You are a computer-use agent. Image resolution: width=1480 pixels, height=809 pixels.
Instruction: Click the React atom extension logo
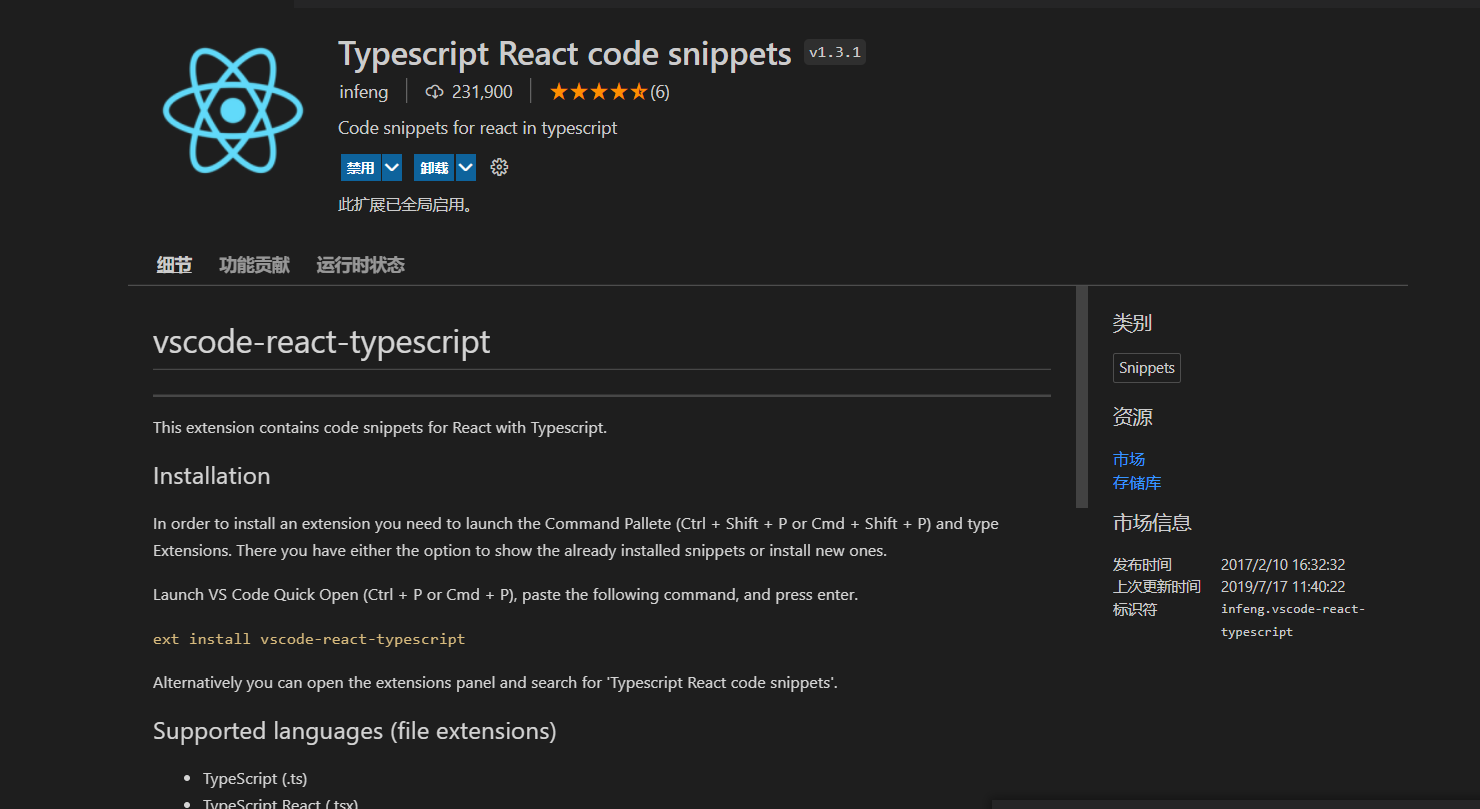[233, 110]
